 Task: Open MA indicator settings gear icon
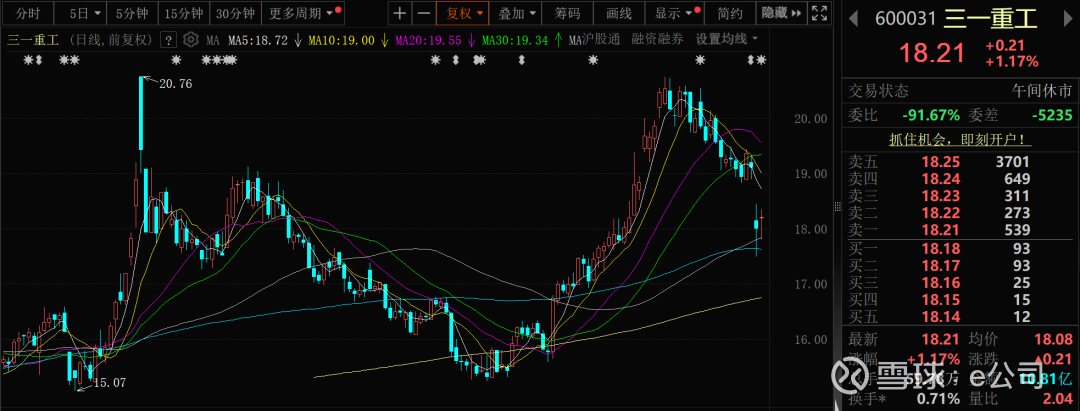tap(191, 40)
